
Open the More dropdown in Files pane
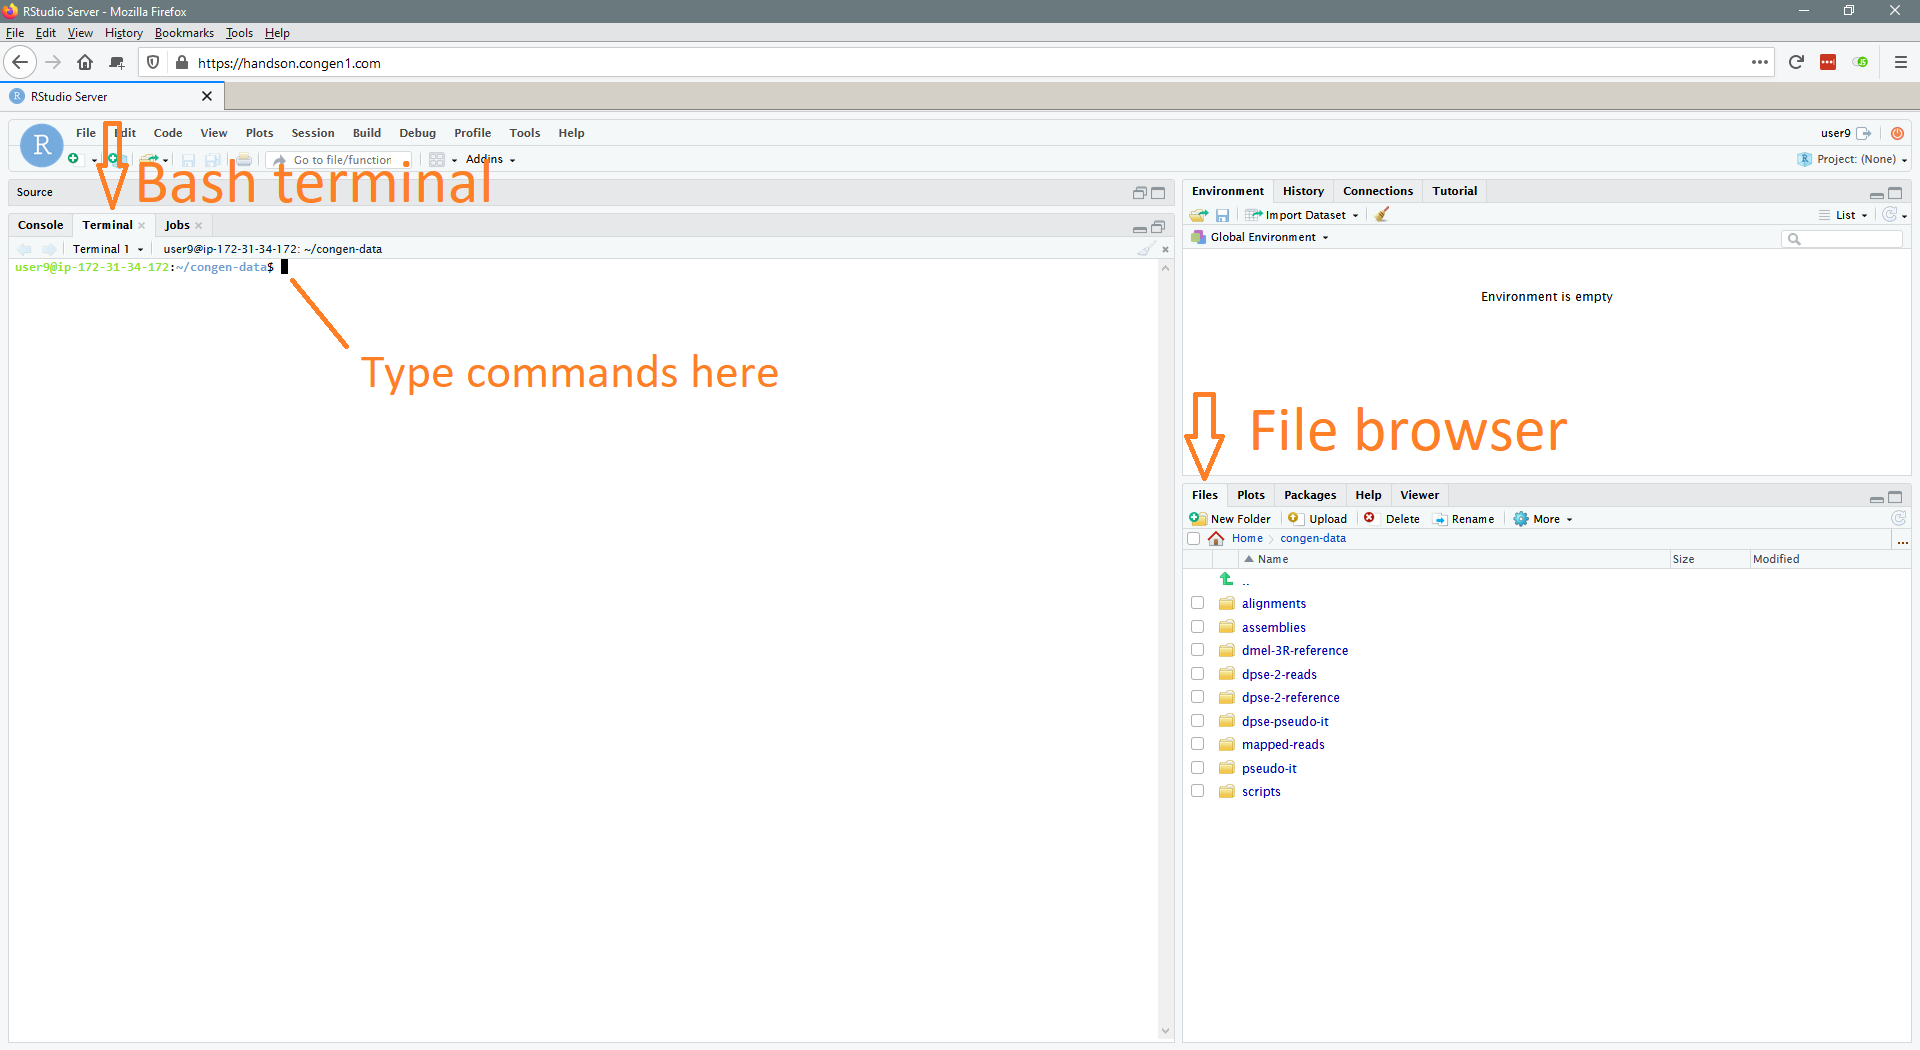(x=1544, y=519)
